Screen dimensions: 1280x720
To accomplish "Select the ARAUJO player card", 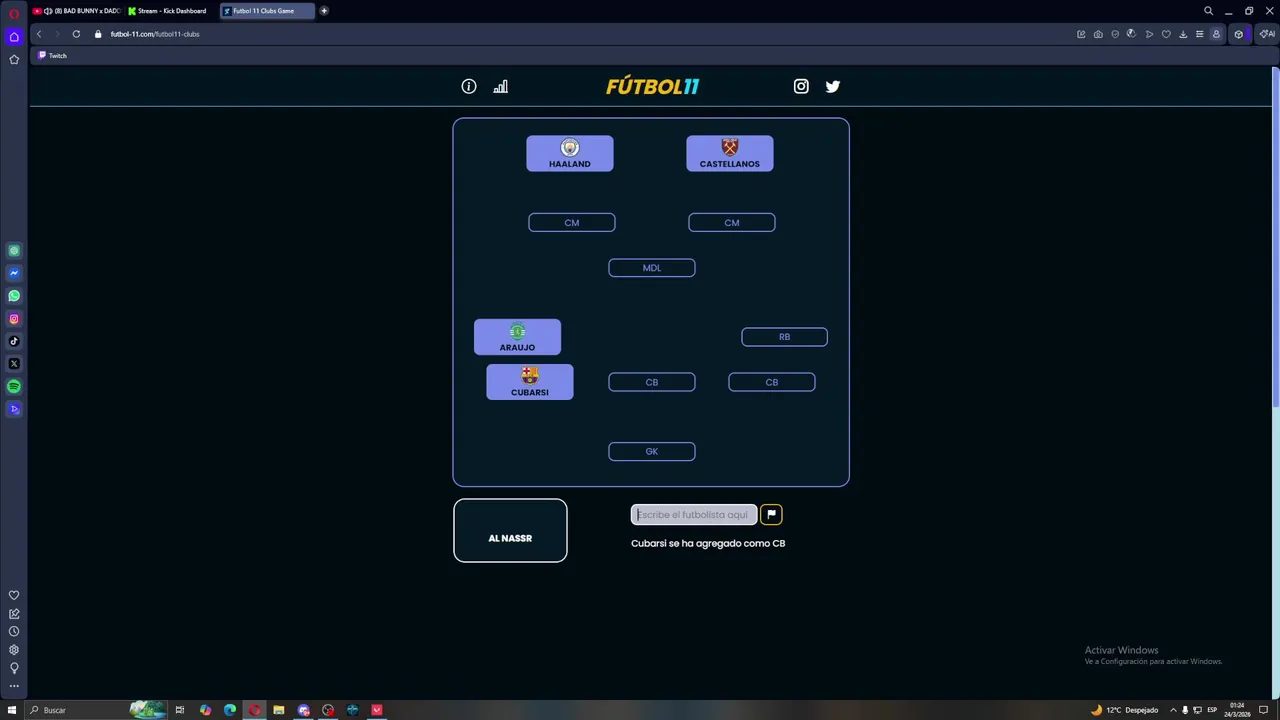I will click(517, 337).
